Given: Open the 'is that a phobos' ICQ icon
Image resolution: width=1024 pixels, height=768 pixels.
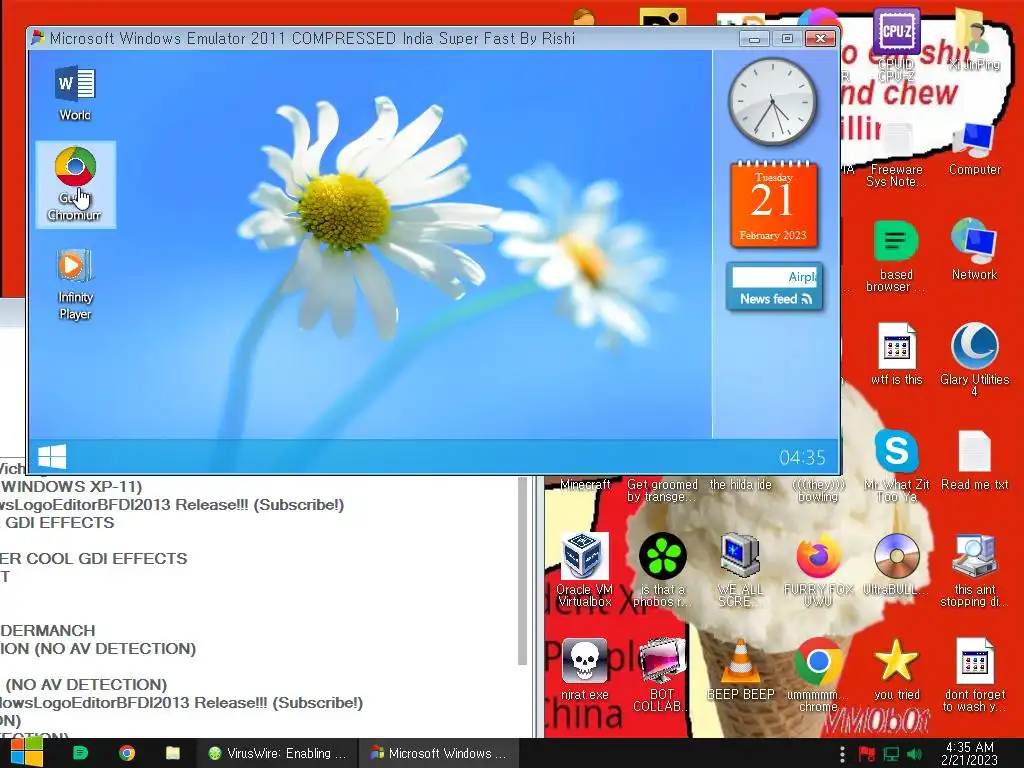Looking at the screenshot, I should (x=662, y=570).
